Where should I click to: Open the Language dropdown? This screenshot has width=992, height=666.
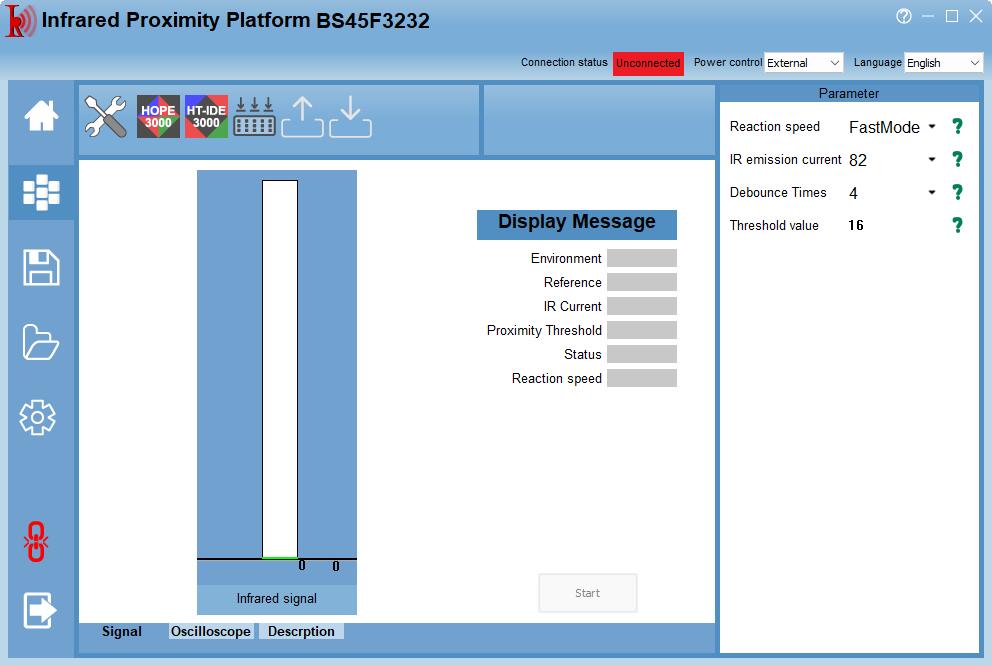pyautogui.click(x=943, y=63)
